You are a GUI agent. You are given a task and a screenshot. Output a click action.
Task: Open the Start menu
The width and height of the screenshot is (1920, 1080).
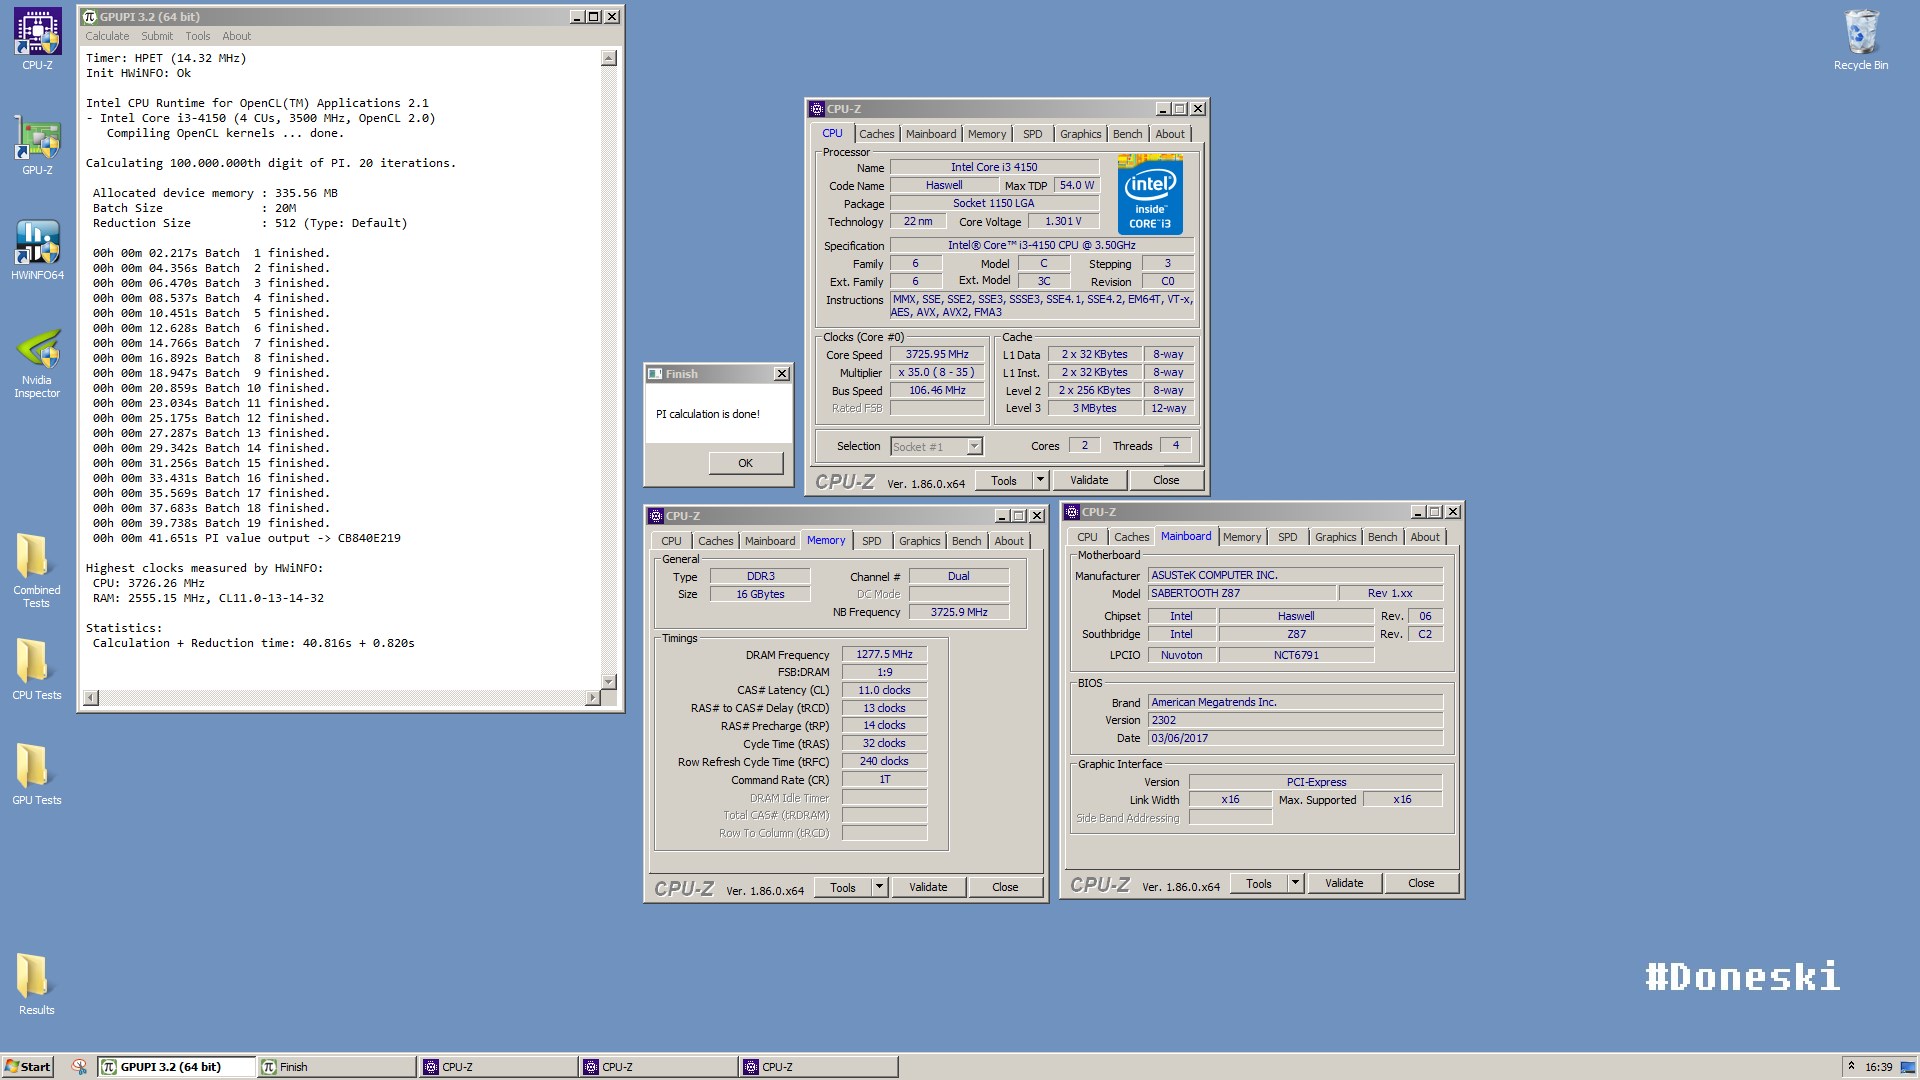point(28,1067)
